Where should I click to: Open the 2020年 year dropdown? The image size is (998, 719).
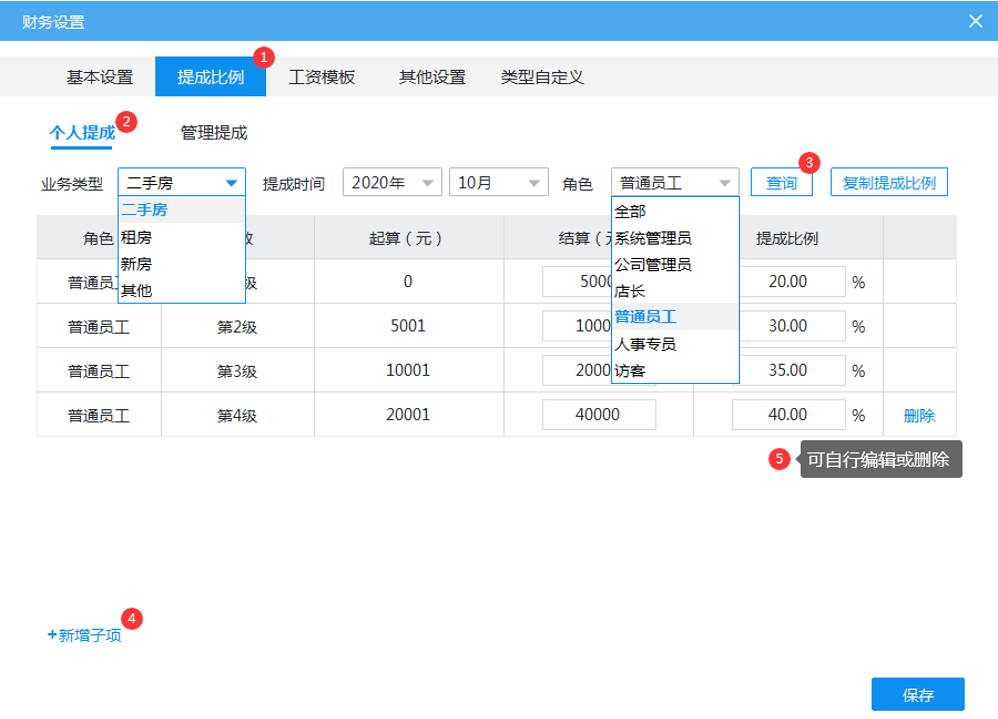392,183
